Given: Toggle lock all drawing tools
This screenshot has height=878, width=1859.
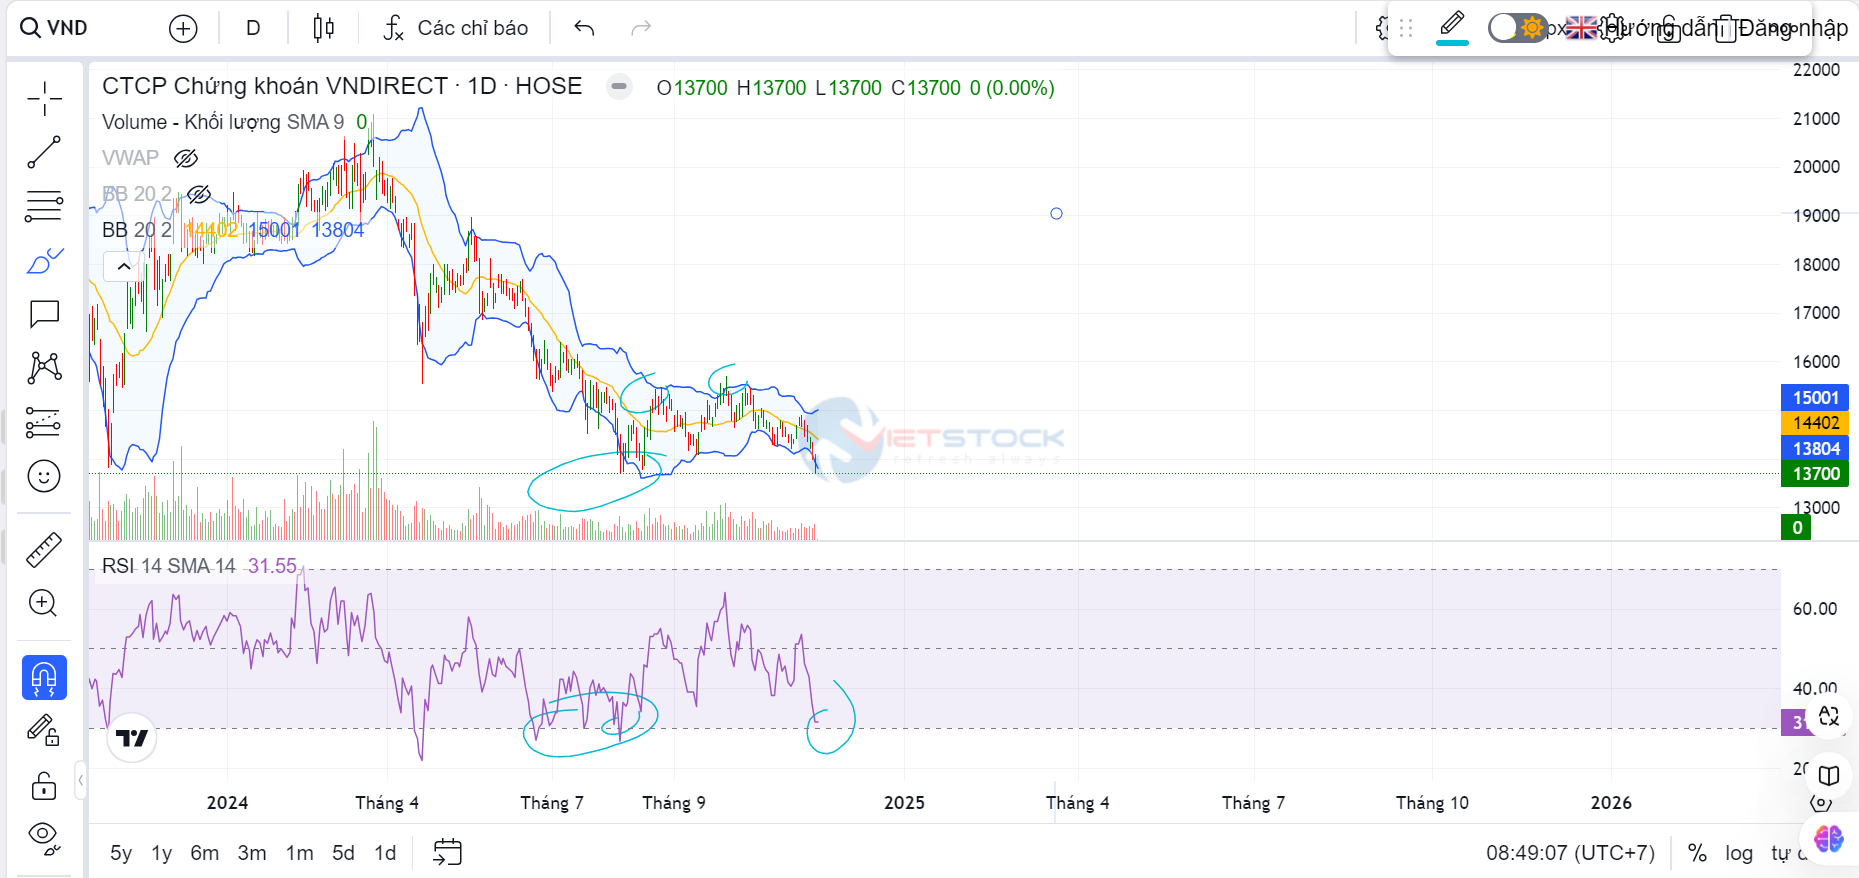Looking at the screenshot, I should [44, 786].
